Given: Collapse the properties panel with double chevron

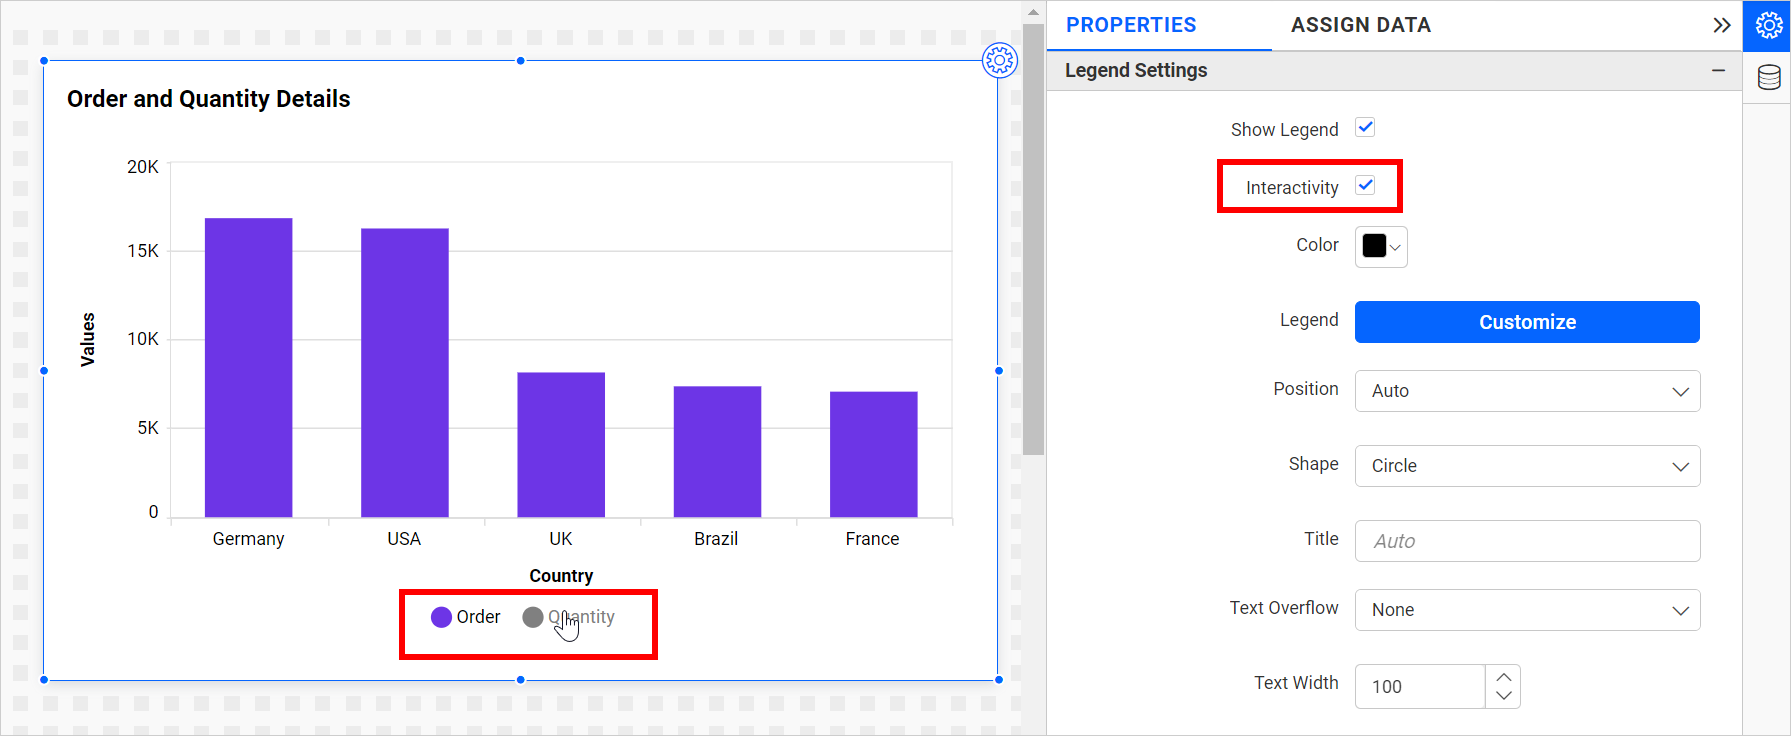Looking at the screenshot, I should [1721, 26].
